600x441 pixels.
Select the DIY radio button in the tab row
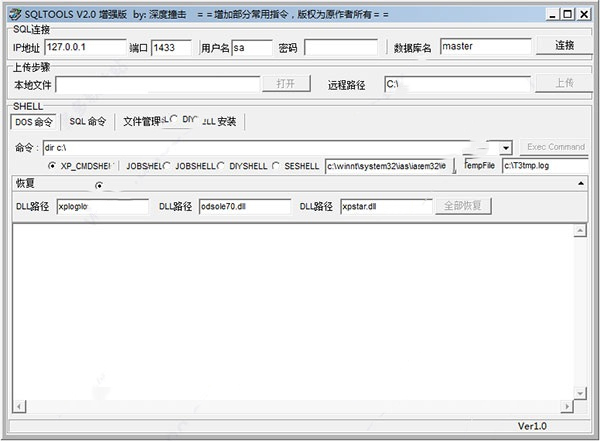[x=173, y=119]
